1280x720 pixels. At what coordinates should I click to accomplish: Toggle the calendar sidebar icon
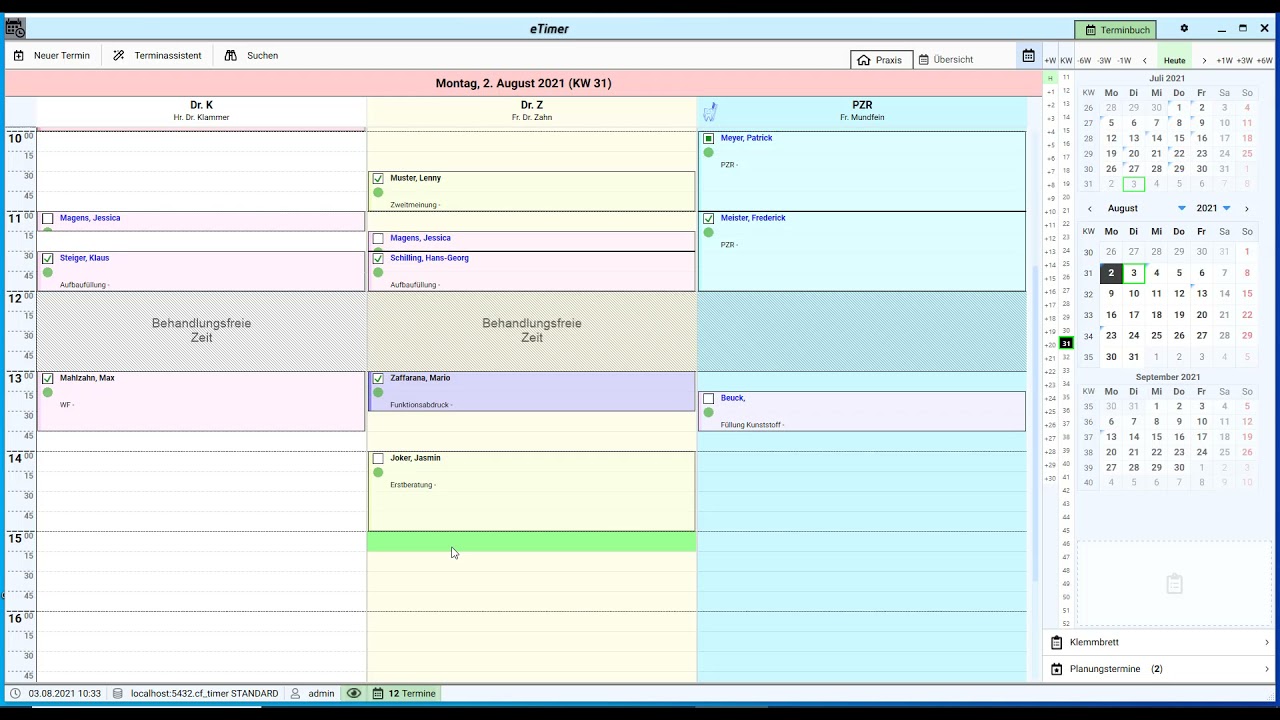click(x=1028, y=56)
